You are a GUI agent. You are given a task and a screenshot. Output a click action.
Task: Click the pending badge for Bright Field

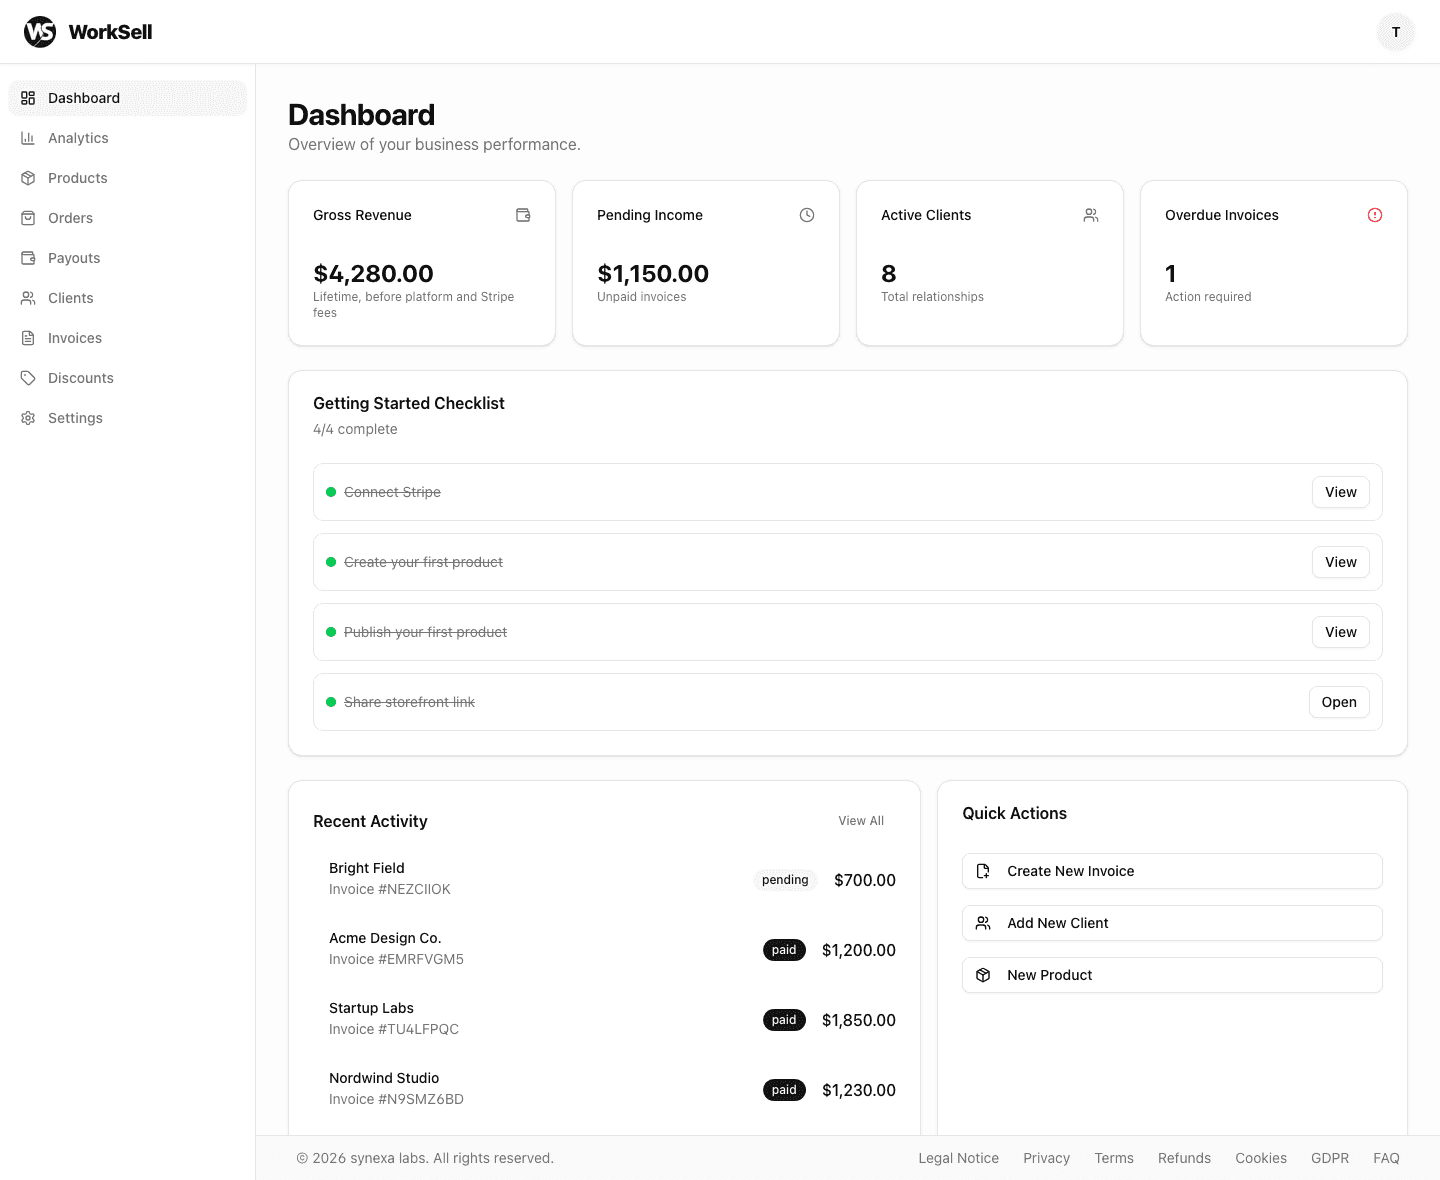(x=785, y=880)
